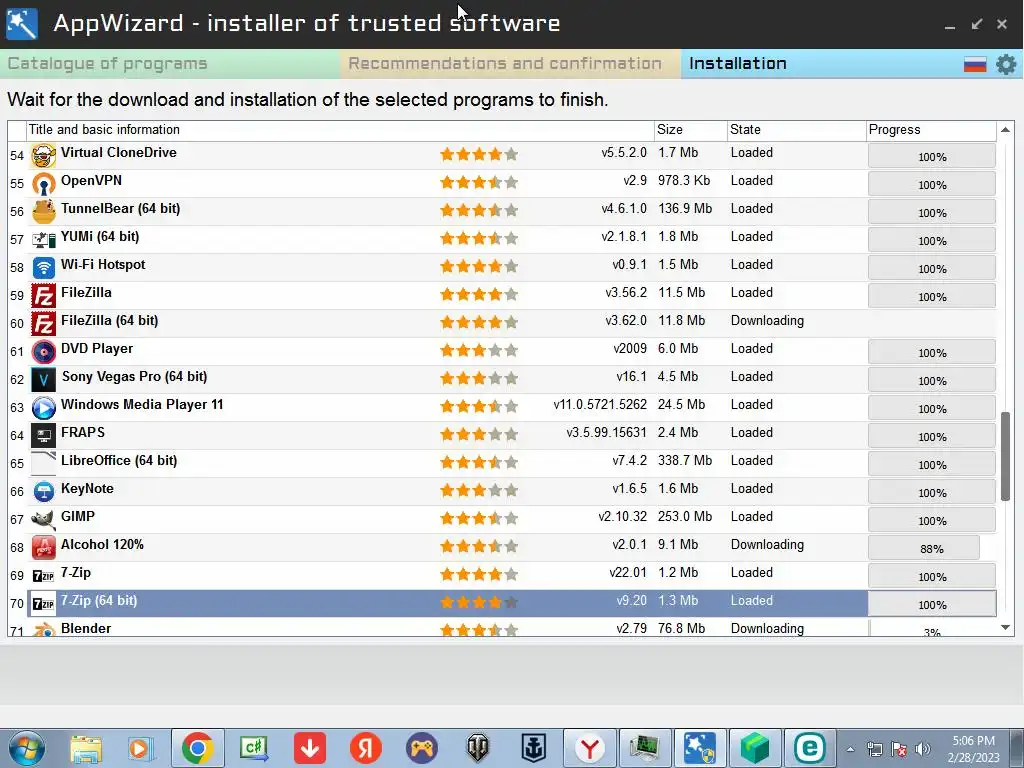This screenshot has height=768, width=1024.
Task: Click the star rating of GIMP
Action: coord(479,519)
